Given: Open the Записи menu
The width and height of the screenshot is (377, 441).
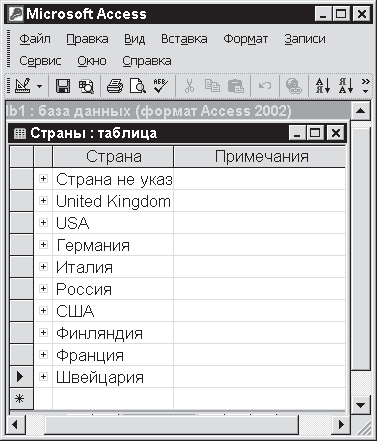Looking at the screenshot, I should coord(305,39).
